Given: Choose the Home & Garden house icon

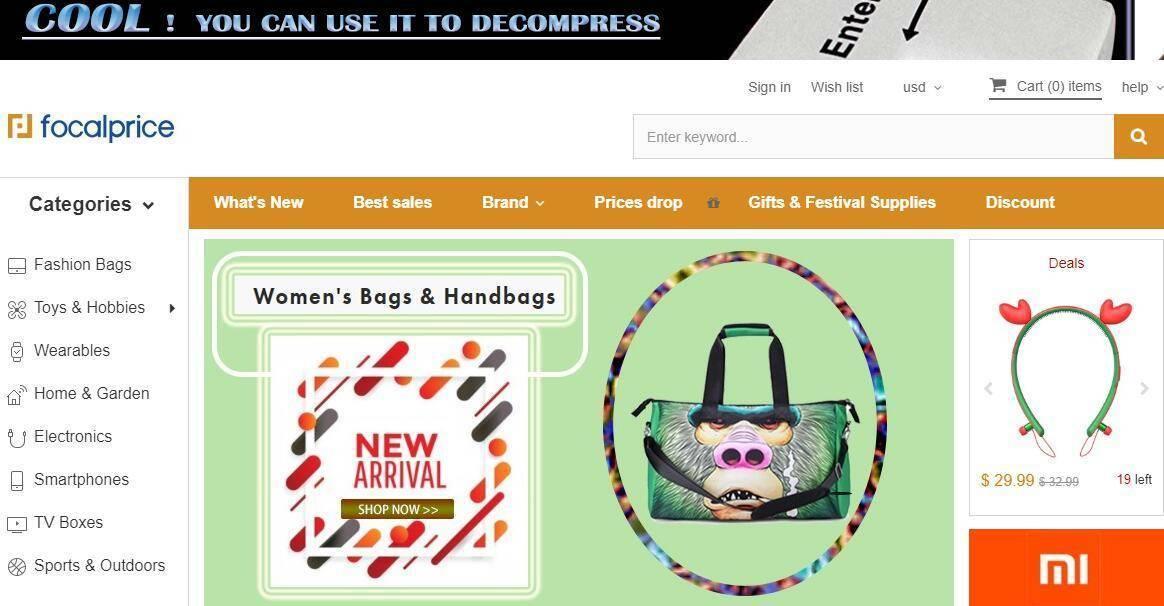Looking at the screenshot, I should coord(16,394).
